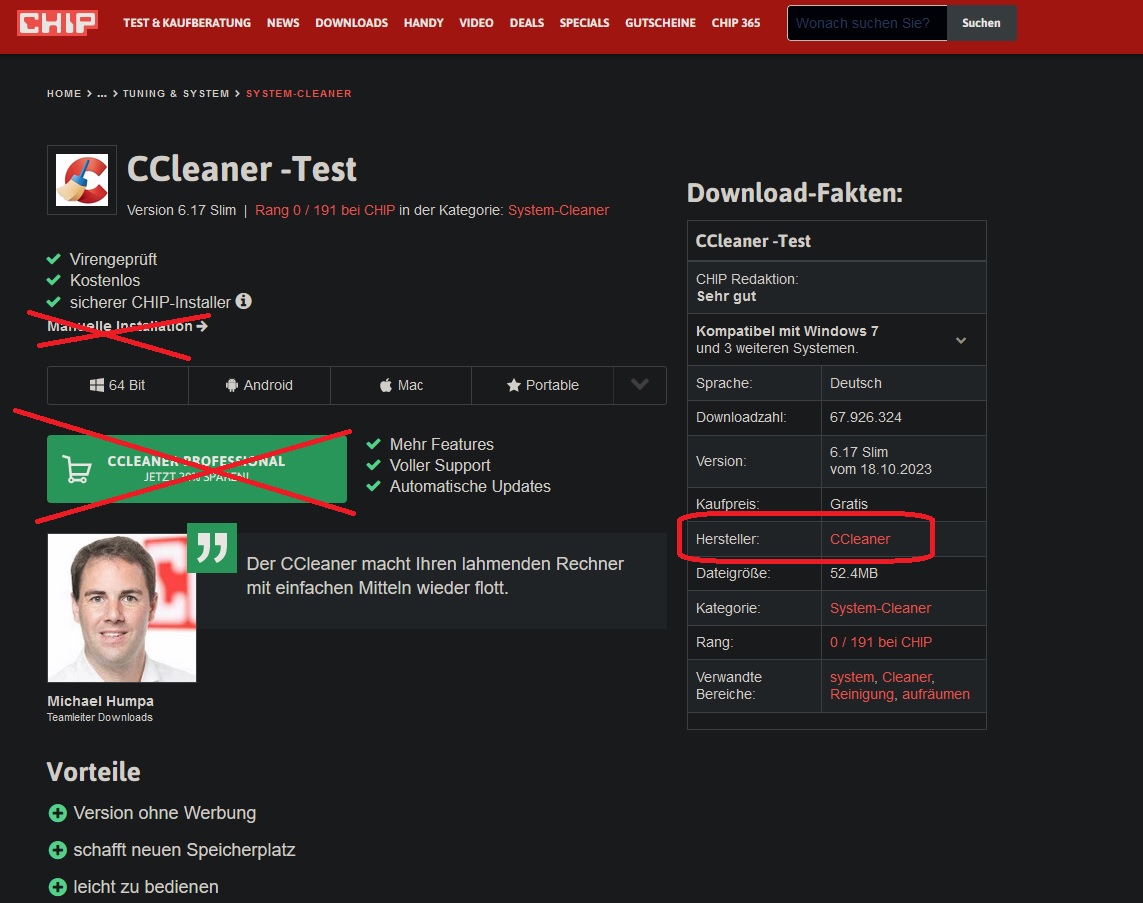Click the green quote mark icon
Screen dimensions: 1143x903
(212, 547)
